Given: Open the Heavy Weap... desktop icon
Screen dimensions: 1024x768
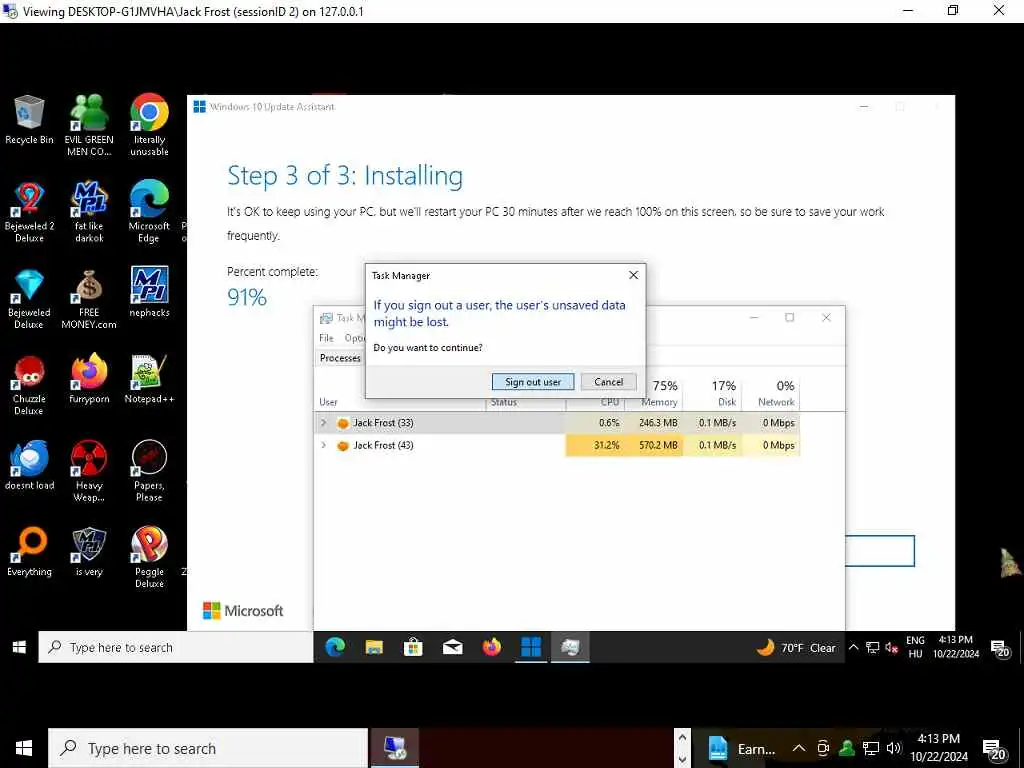Looking at the screenshot, I should coord(89,471).
